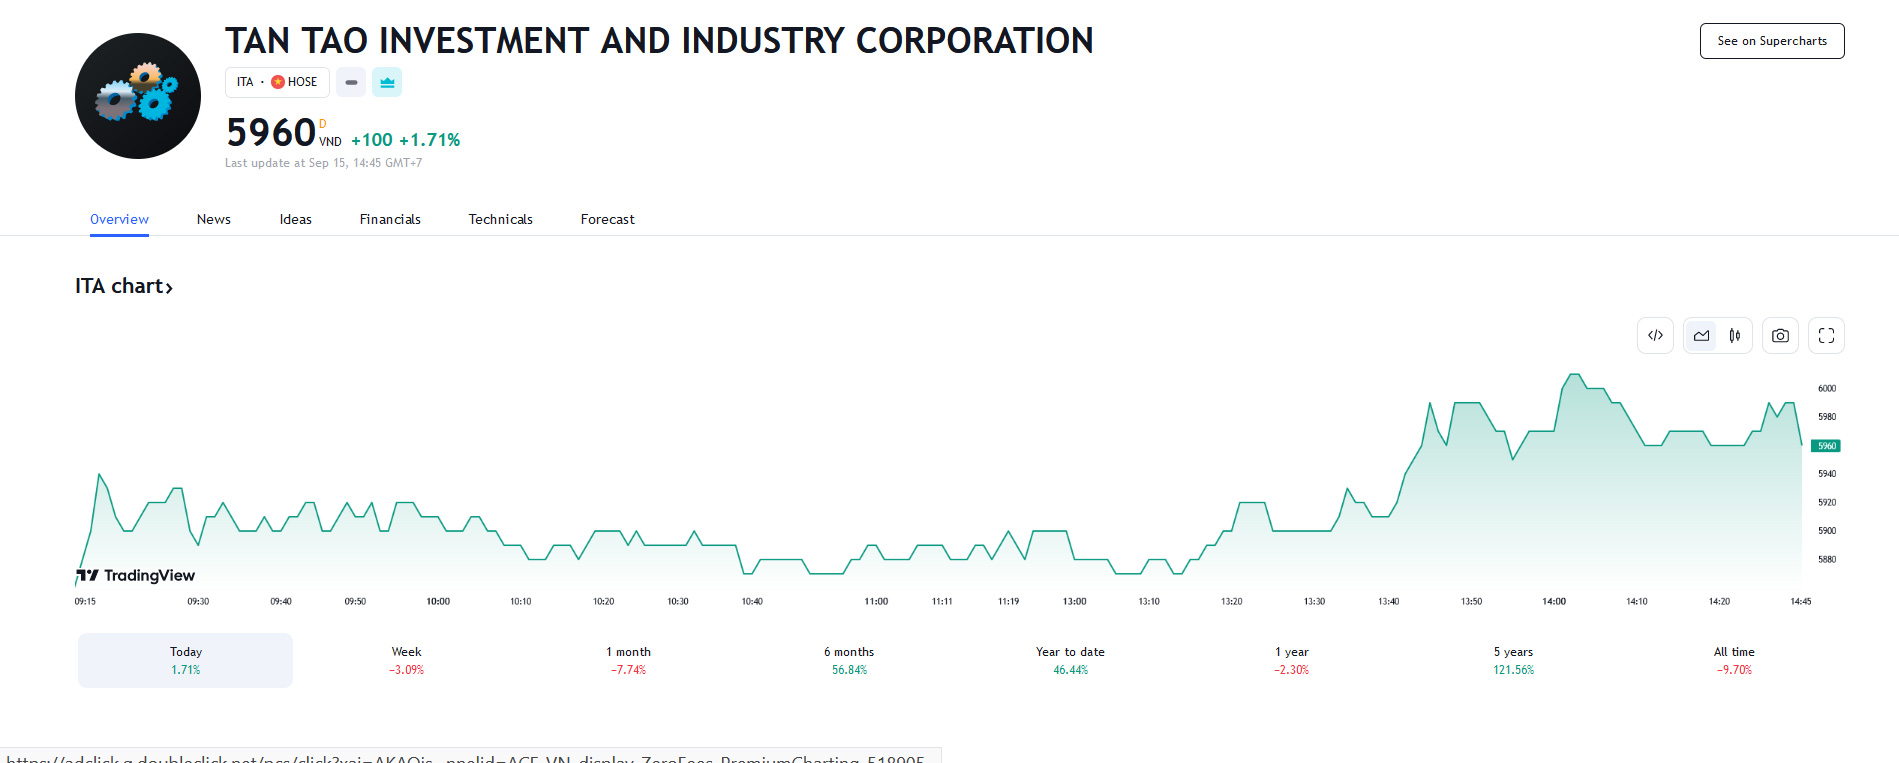Click the teal crown badge icon
Image resolution: width=1899 pixels, height=763 pixels.
coord(387,82)
